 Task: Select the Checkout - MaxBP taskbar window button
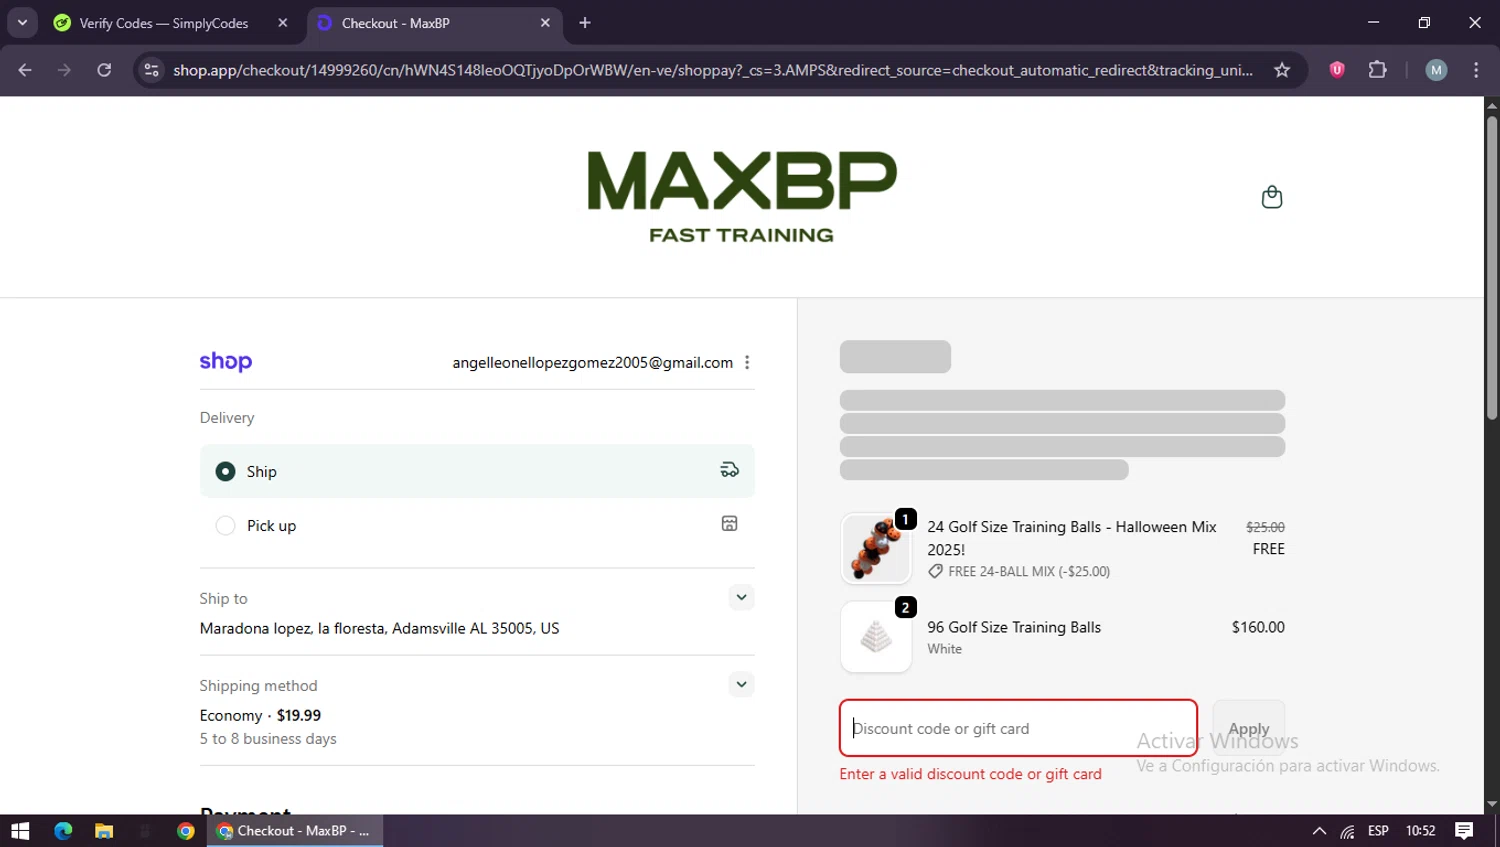coord(295,831)
